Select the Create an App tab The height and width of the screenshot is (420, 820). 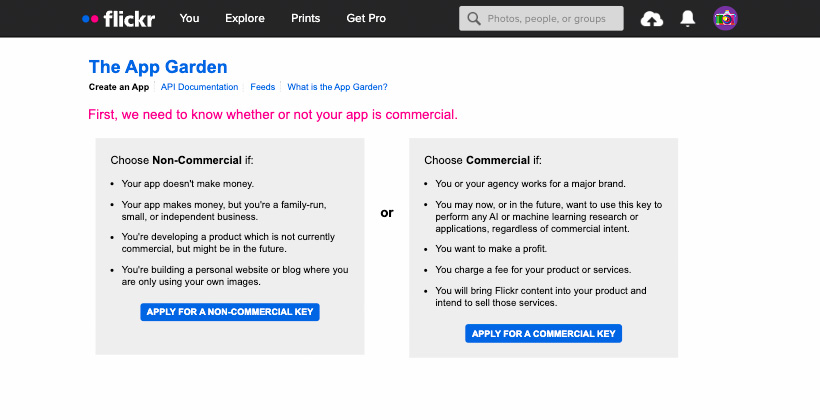(119, 87)
